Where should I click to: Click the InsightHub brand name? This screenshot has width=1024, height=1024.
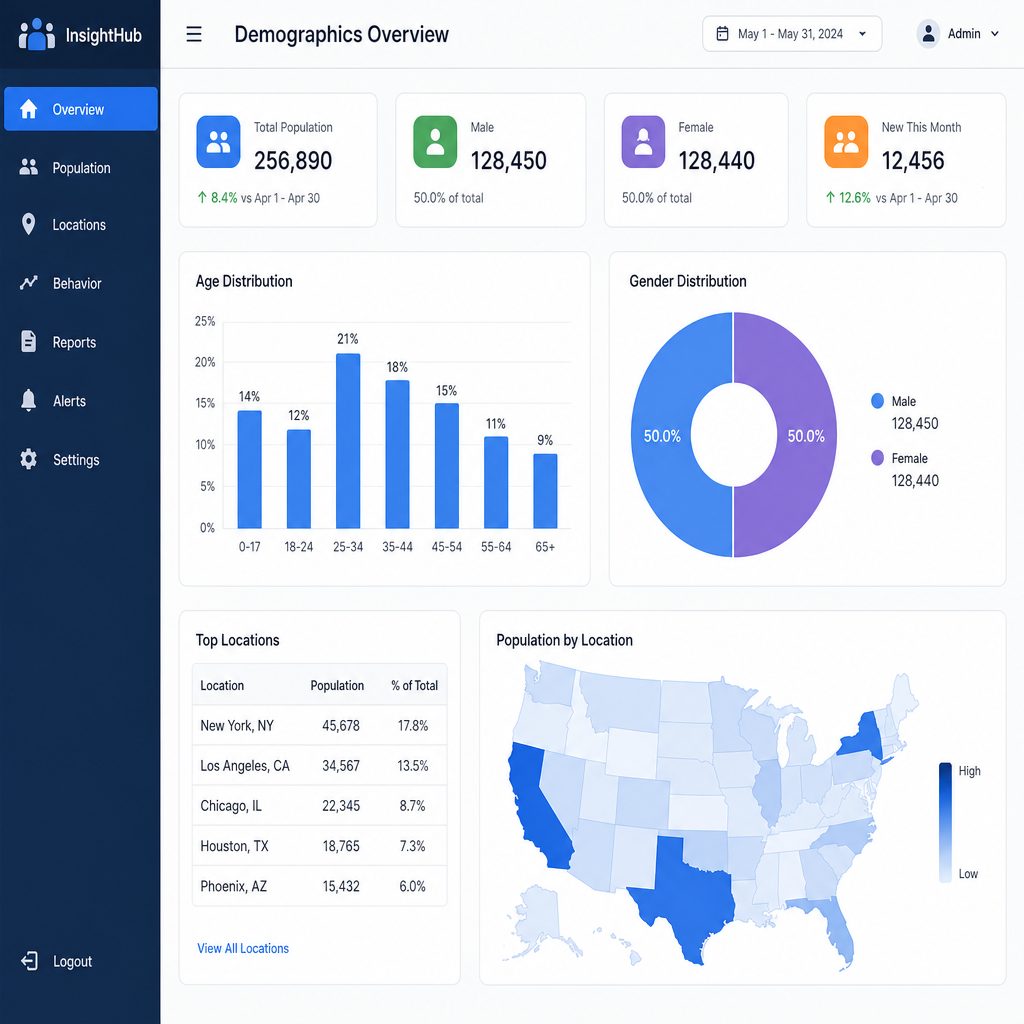click(x=103, y=35)
